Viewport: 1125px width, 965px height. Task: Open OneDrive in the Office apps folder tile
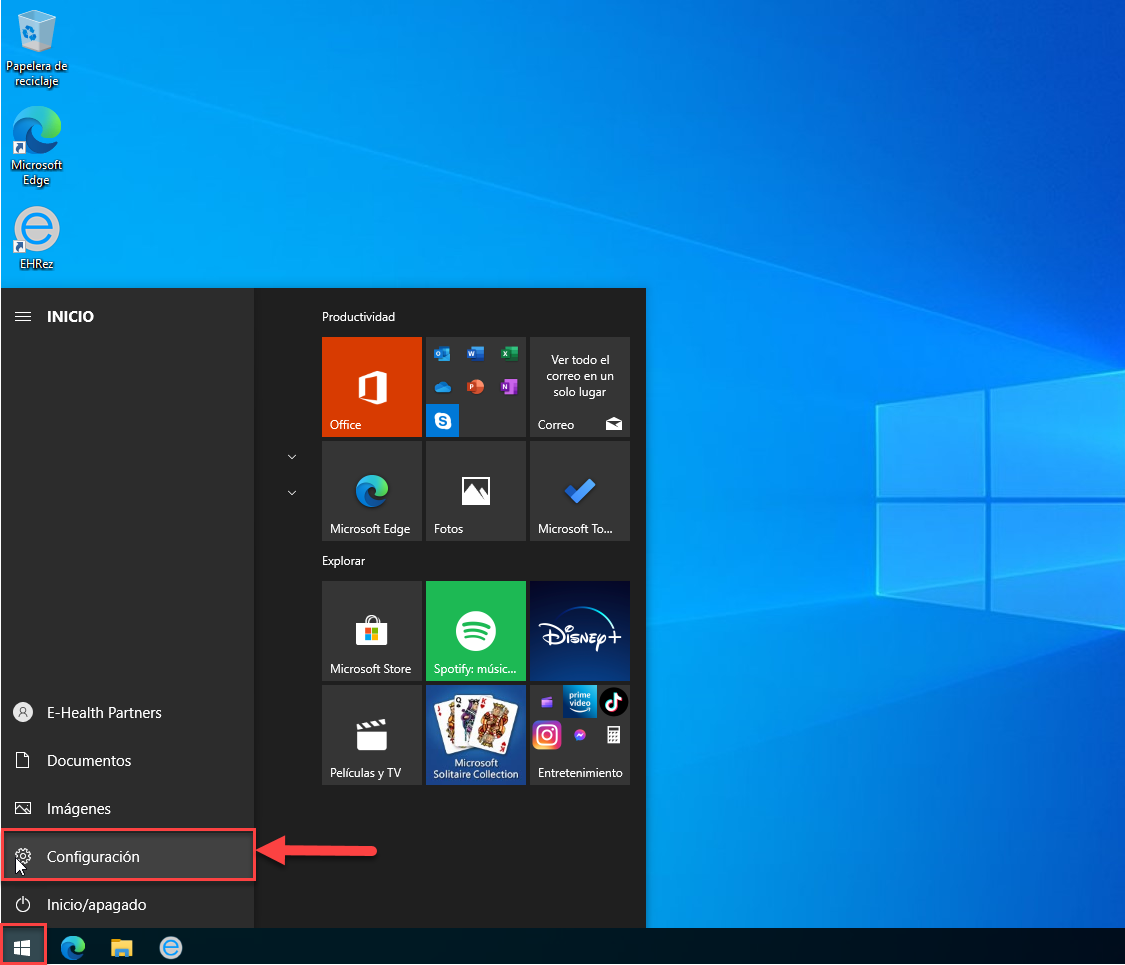[x=443, y=387]
